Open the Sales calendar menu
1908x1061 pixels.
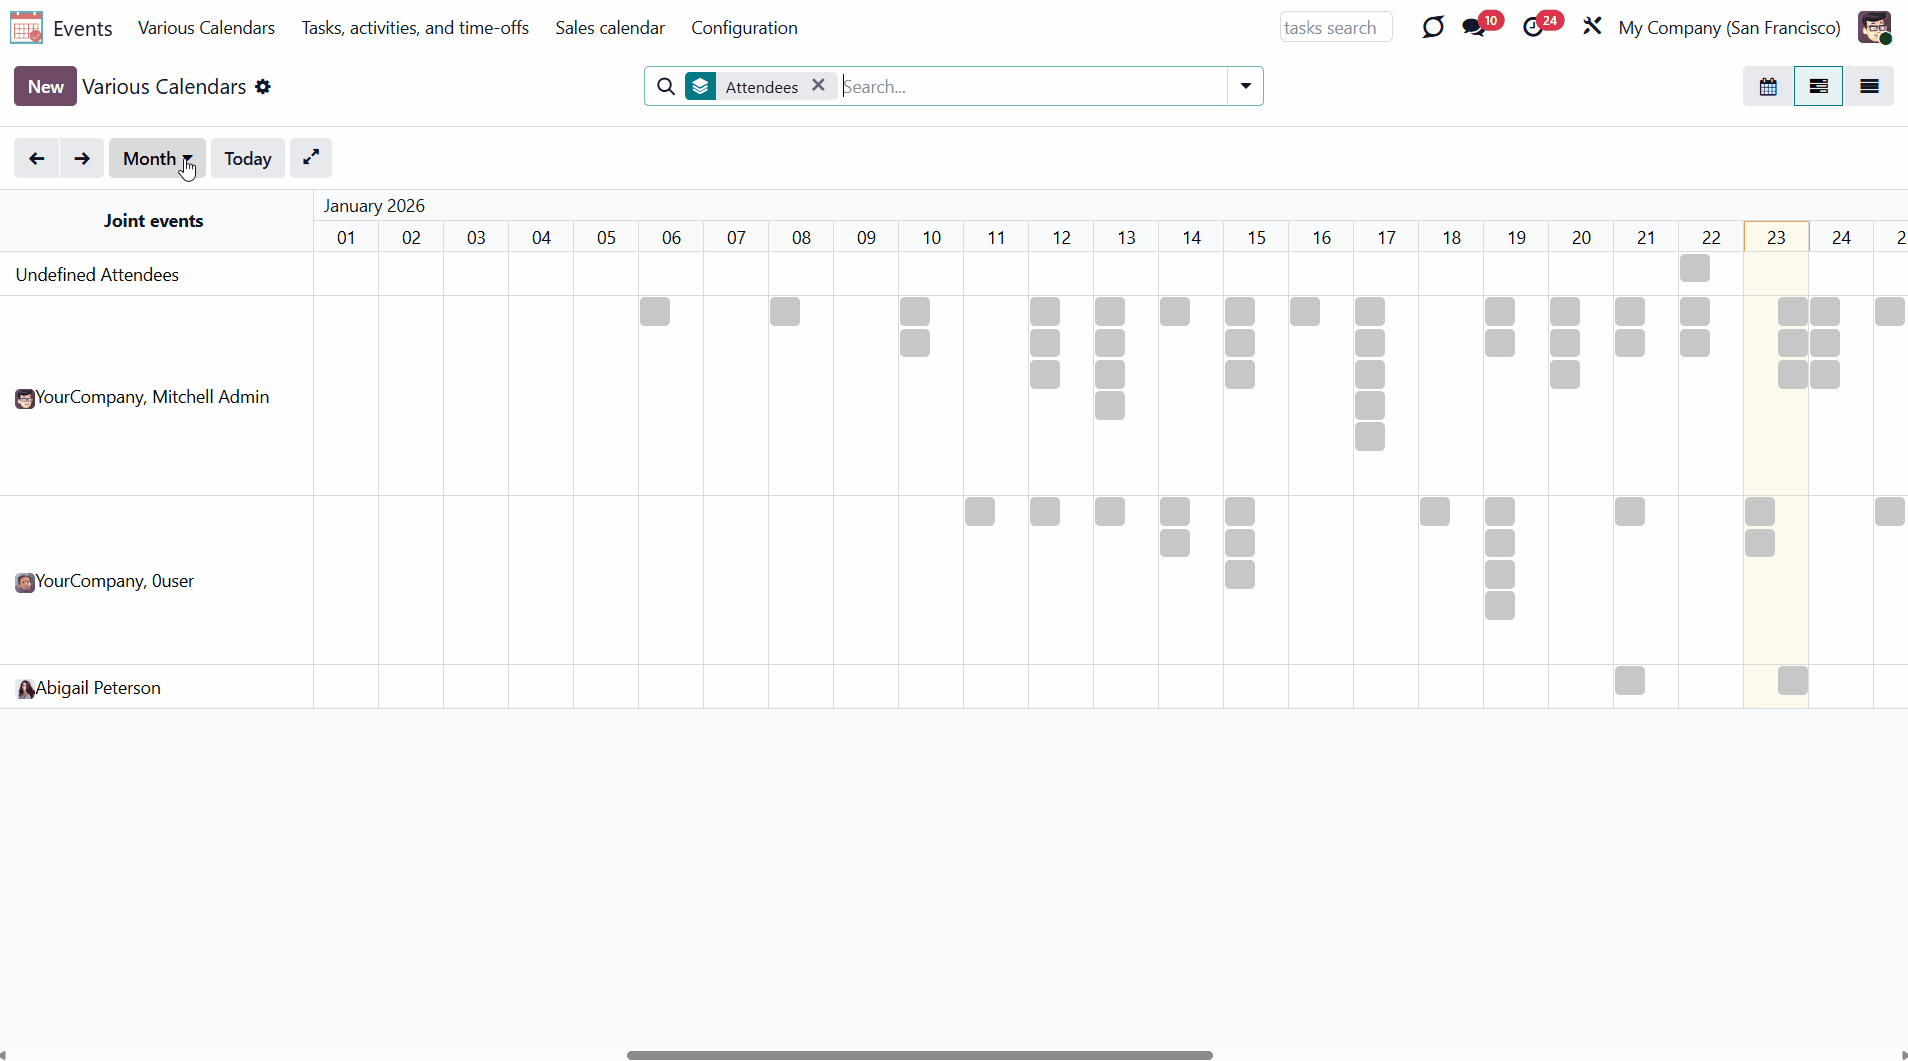[610, 28]
